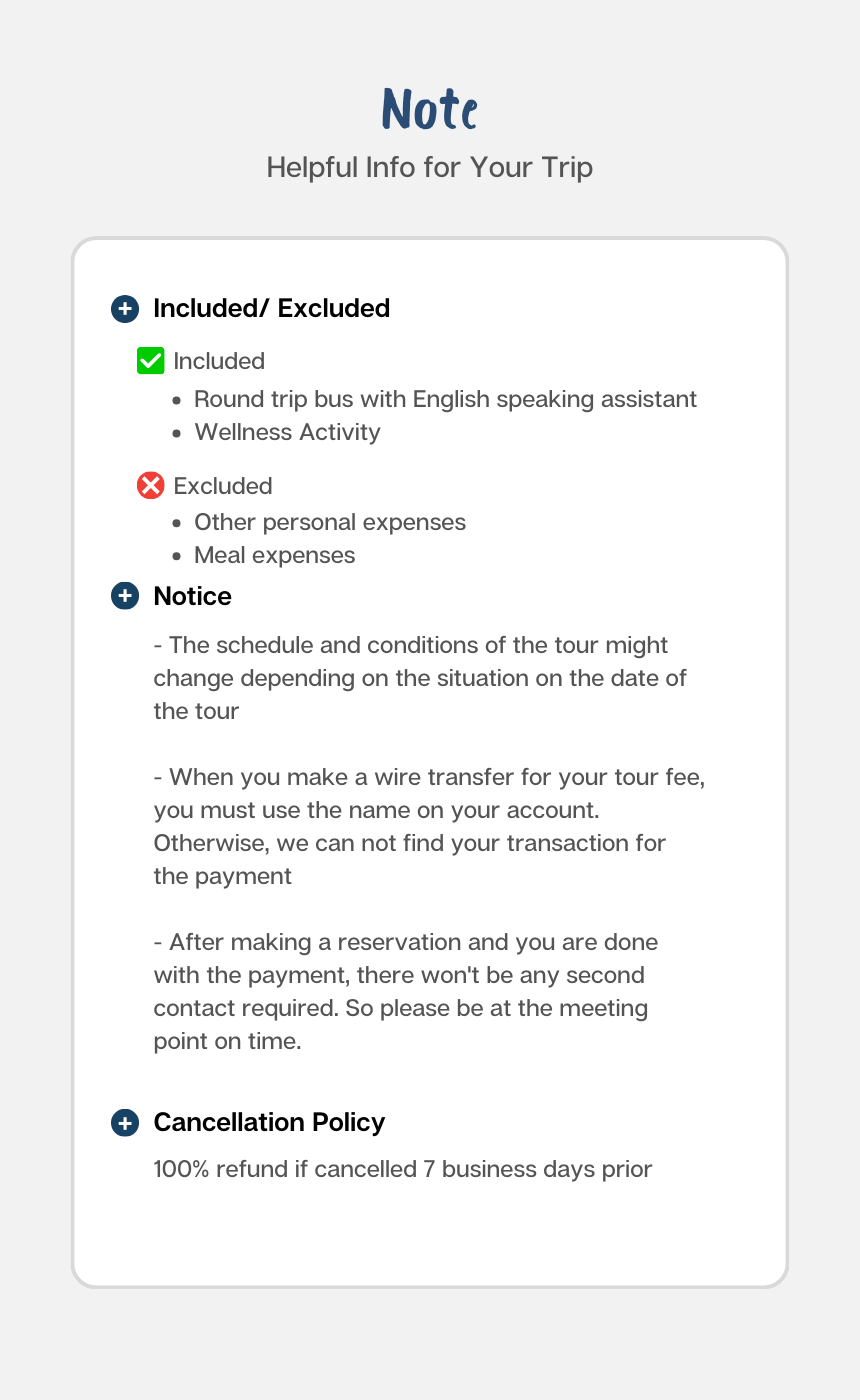
Task: Click the Meal expenses list item
Action: pos(275,555)
